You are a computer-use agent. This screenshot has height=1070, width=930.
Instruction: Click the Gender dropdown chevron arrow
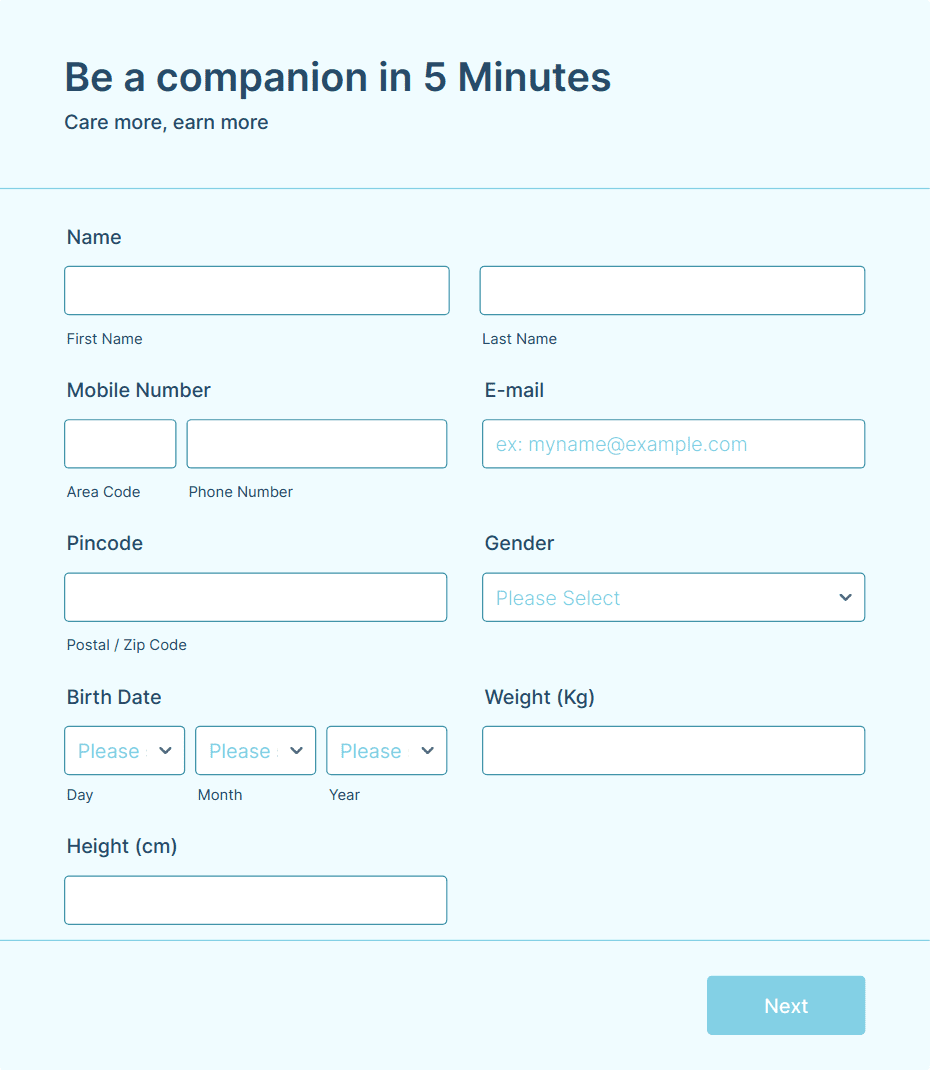click(845, 597)
